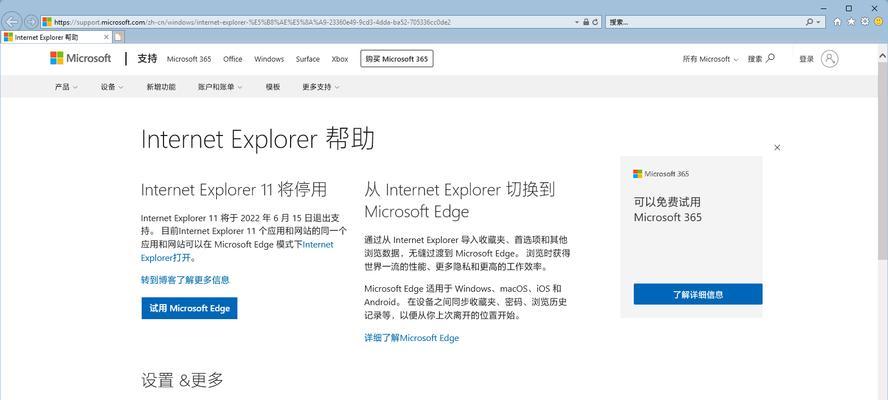
Task: Expand the 产品 dropdown menu
Action: point(66,87)
